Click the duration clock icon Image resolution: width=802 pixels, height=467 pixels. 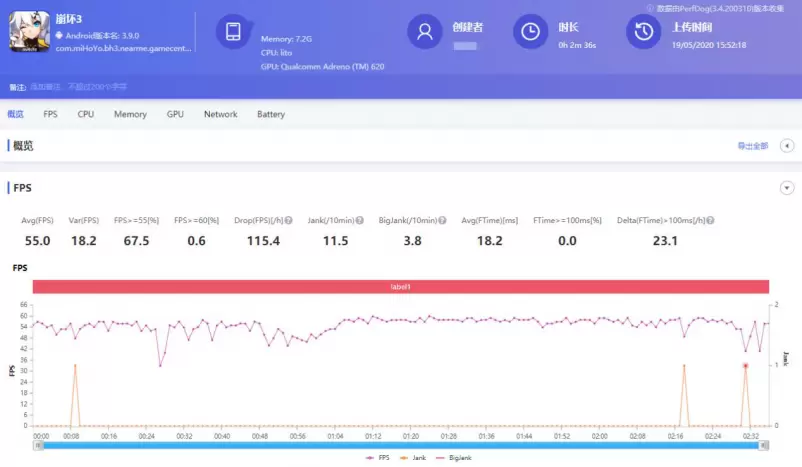pos(530,32)
